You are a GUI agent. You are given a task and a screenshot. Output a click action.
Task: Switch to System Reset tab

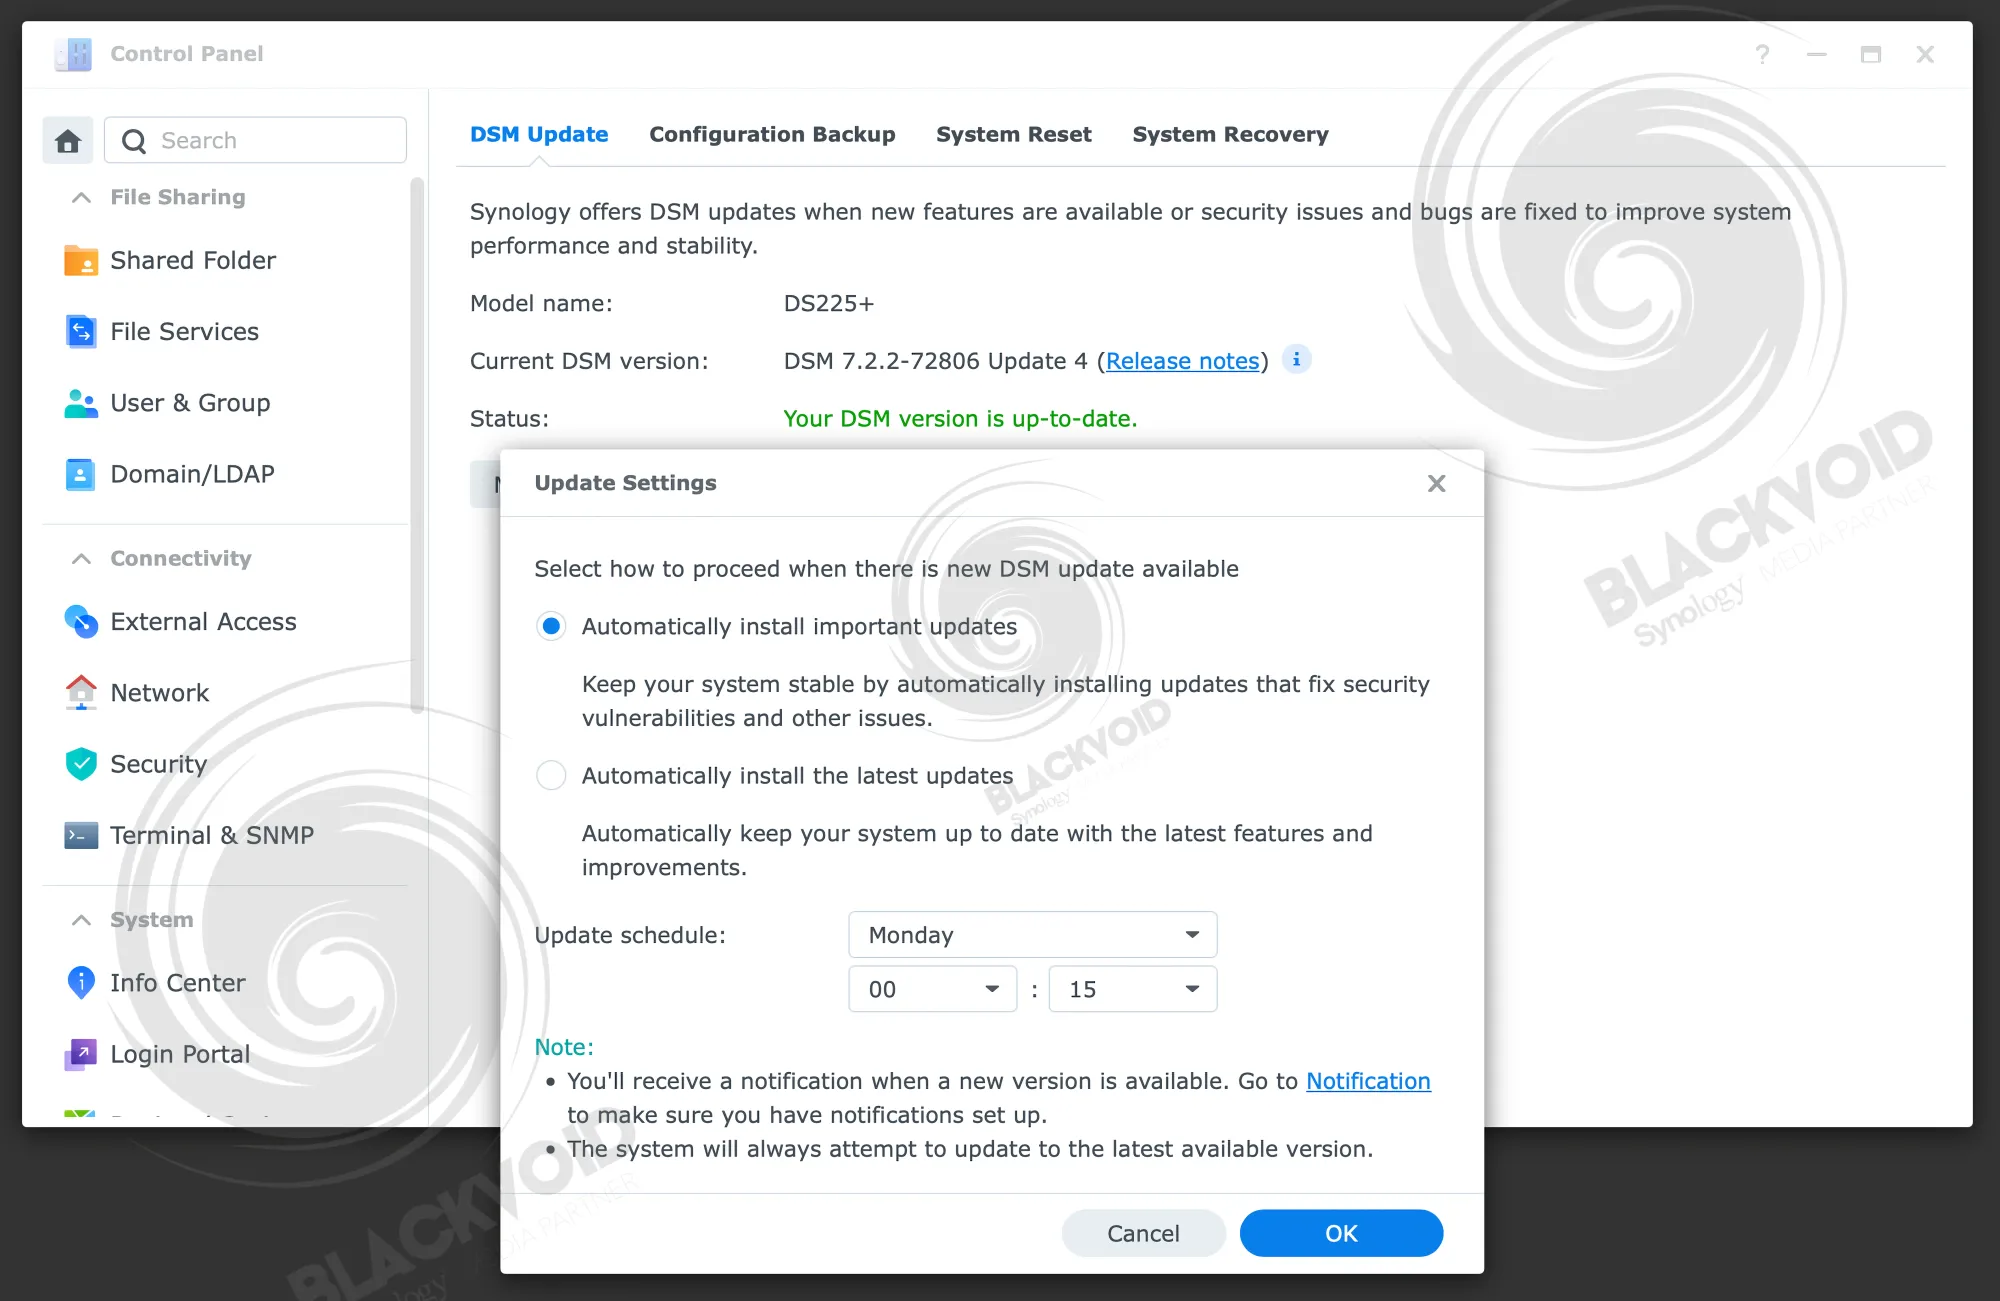[1013, 135]
